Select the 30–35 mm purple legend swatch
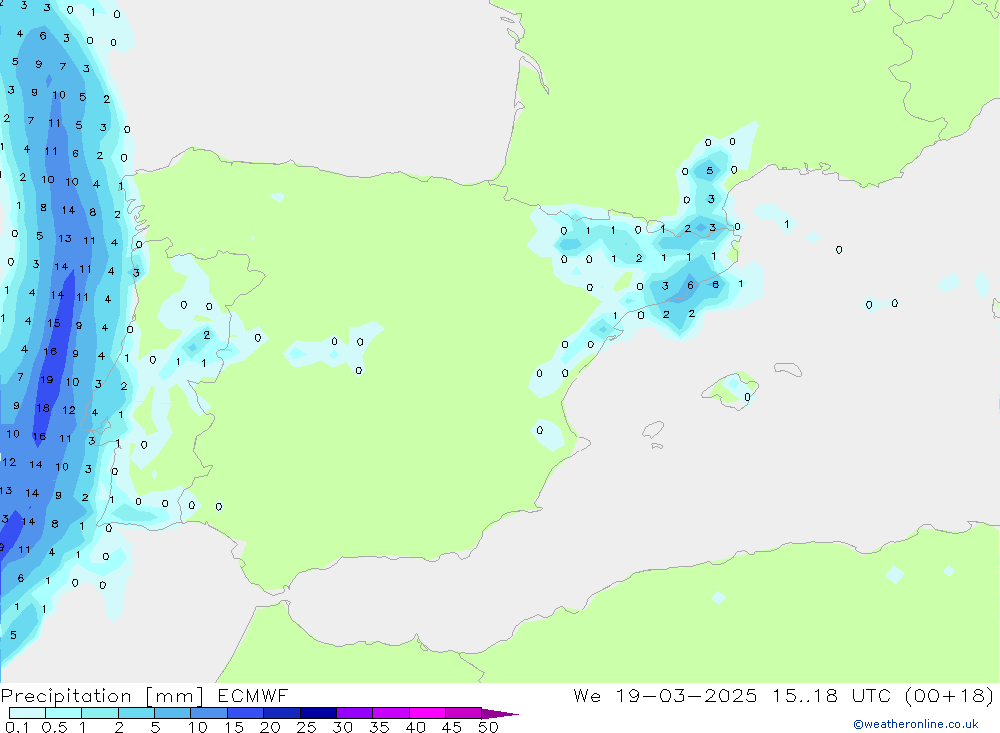 click(354, 713)
